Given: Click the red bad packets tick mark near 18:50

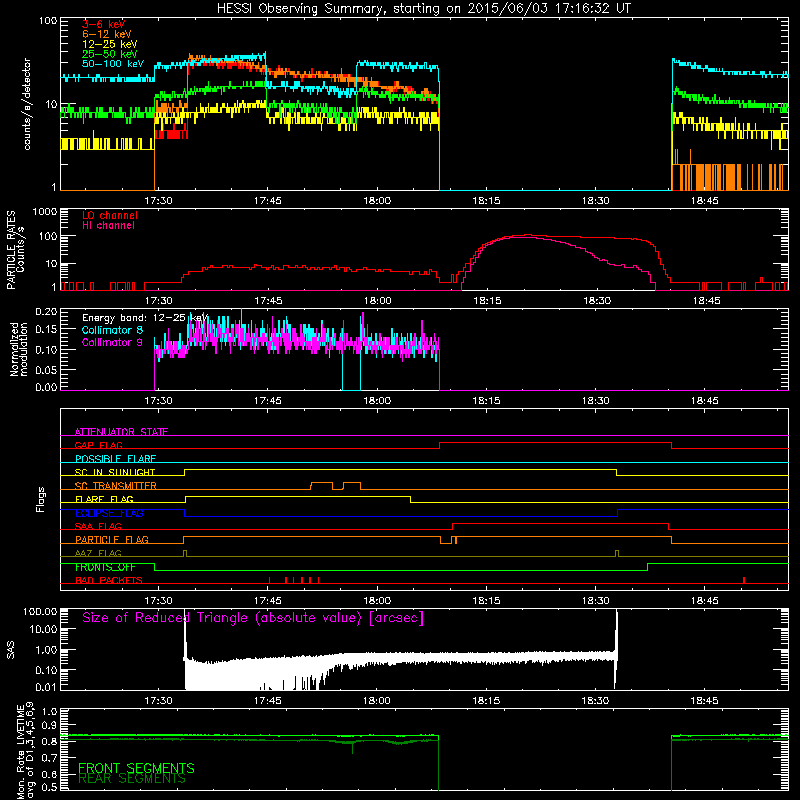Looking at the screenshot, I should pos(744,580).
